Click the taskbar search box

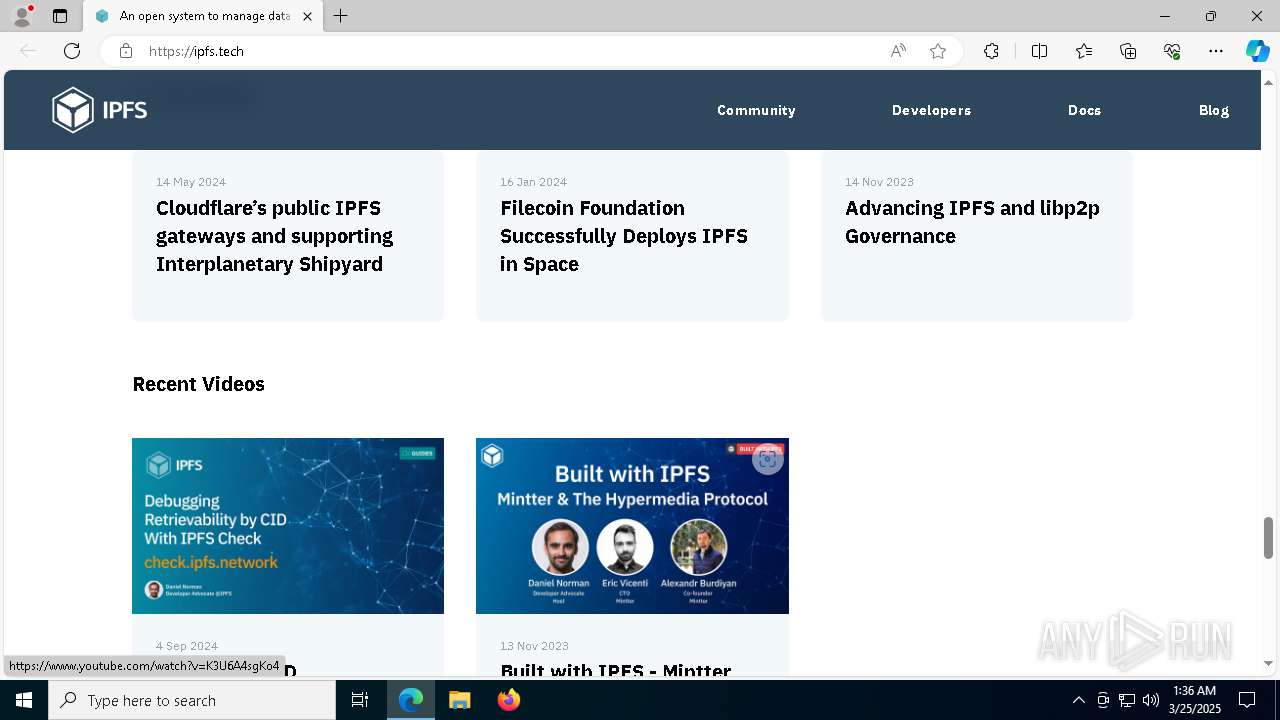tap(192, 700)
